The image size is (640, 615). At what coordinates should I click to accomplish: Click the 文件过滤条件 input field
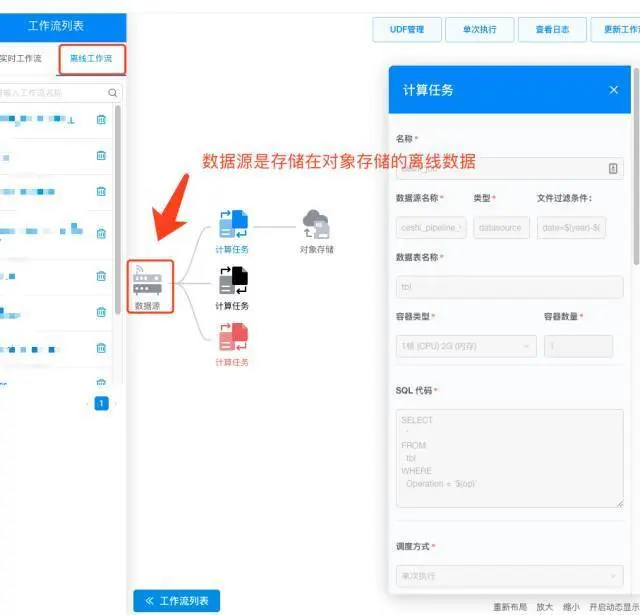(571, 228)
